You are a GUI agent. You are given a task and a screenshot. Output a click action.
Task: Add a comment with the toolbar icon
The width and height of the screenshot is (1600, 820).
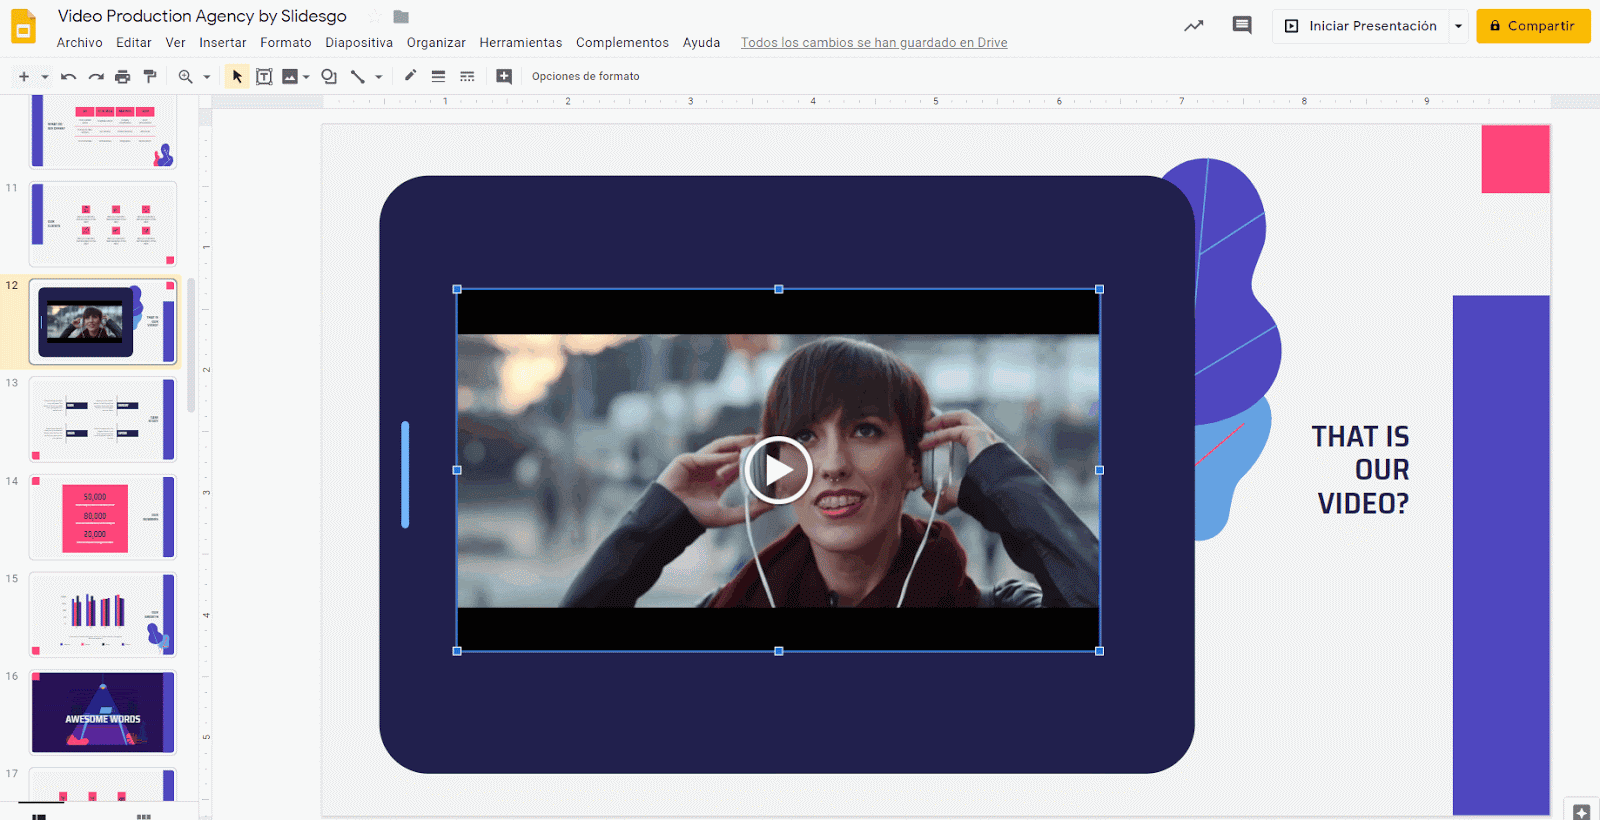504,76
